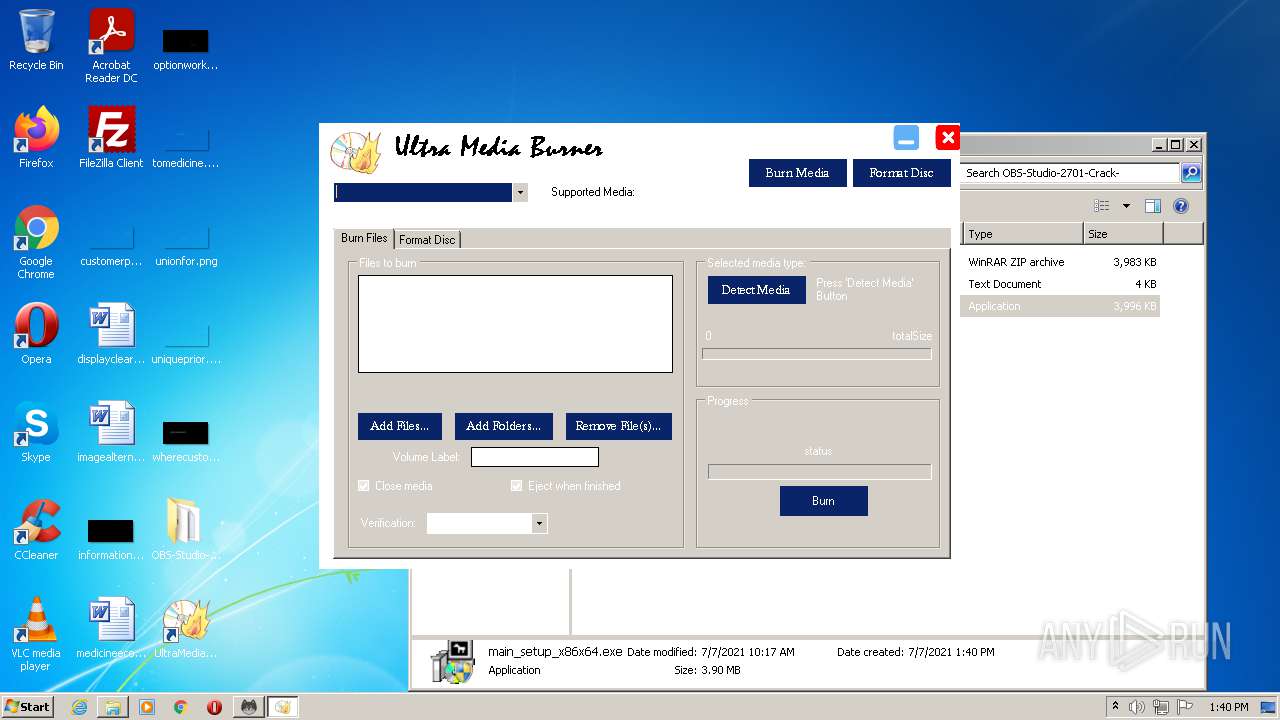Click the Add Folders button
The image size is (1280, 720).
(503, 426)
